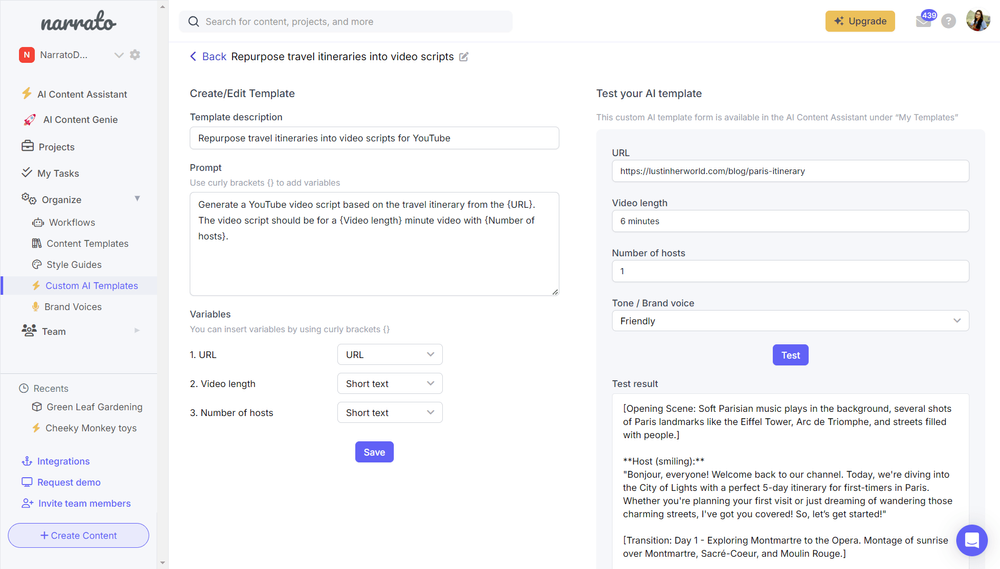The width and height of the screenshot is (1000, 569).
Task: Open the notifications mail icon
Action: point(923,21)
